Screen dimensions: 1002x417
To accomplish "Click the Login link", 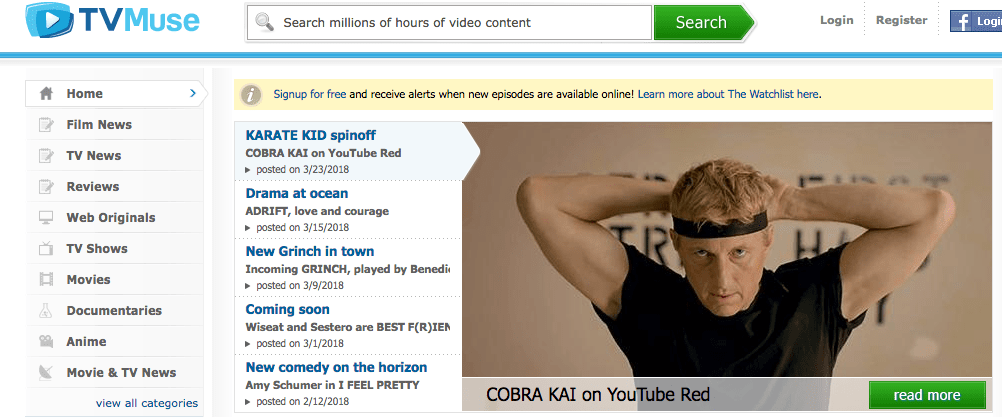I will (x=836, y=20).
